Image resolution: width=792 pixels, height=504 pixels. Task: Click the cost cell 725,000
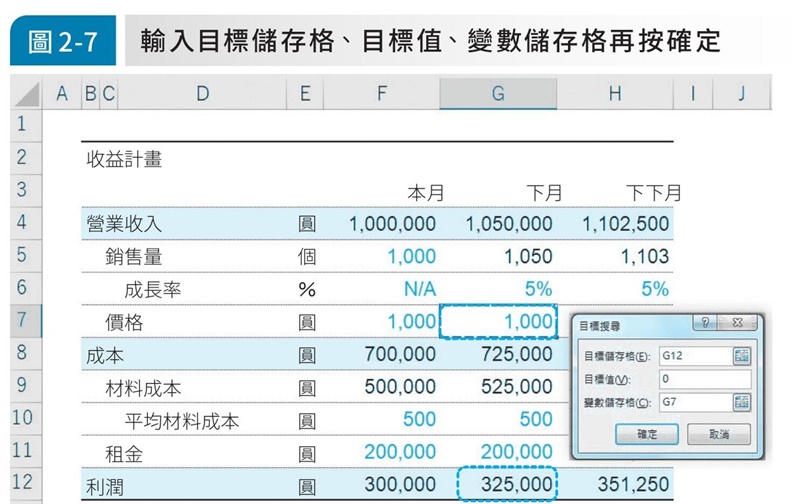(x=517, y=355)
